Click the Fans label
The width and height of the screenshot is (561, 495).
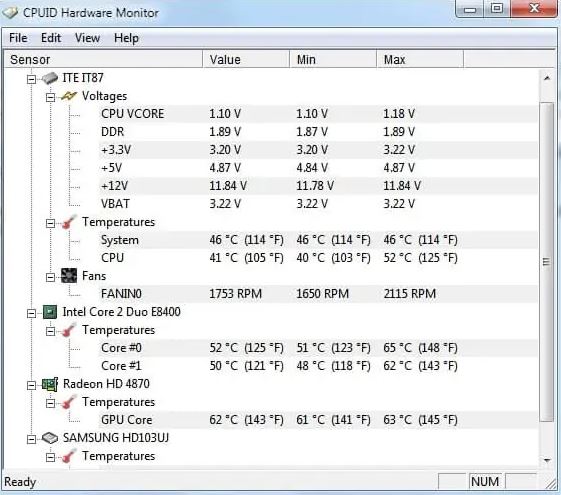[94, 276]
